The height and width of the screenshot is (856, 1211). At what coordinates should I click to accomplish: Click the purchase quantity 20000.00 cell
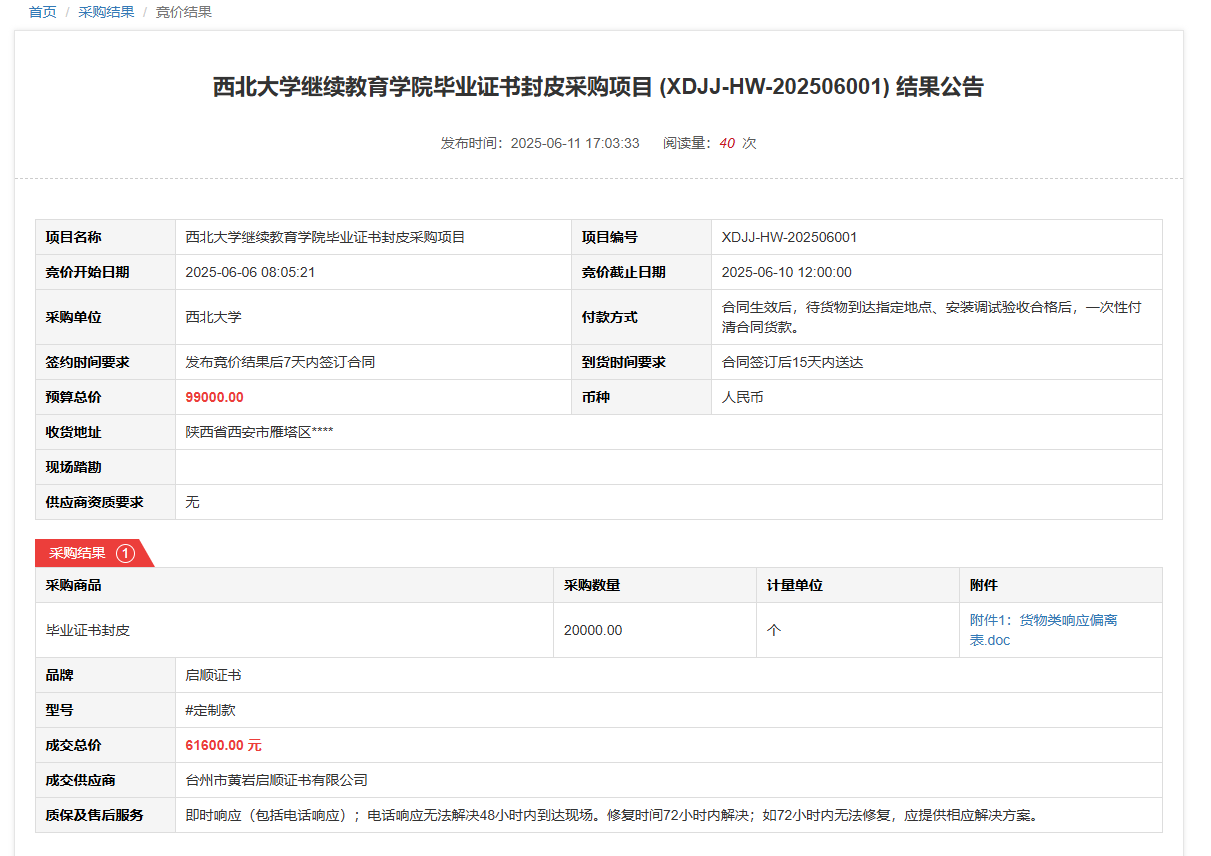pos(593,630)
